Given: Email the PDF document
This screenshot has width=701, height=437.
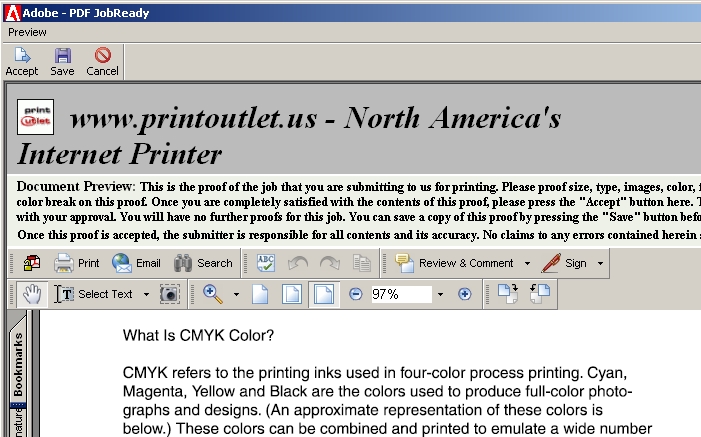Looking at the screenshot, I should click(136, 263).
